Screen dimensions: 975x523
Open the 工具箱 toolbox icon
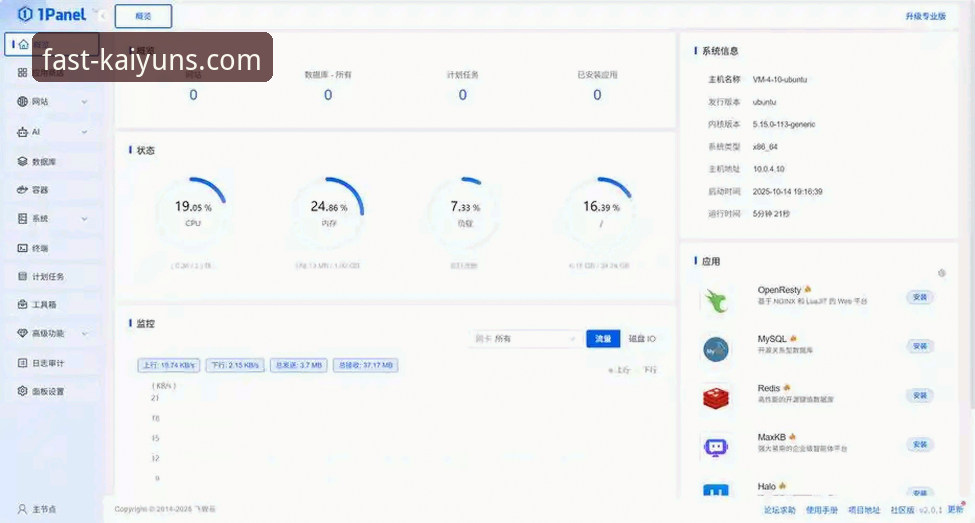pyautogui.click(x=22, y=304)
